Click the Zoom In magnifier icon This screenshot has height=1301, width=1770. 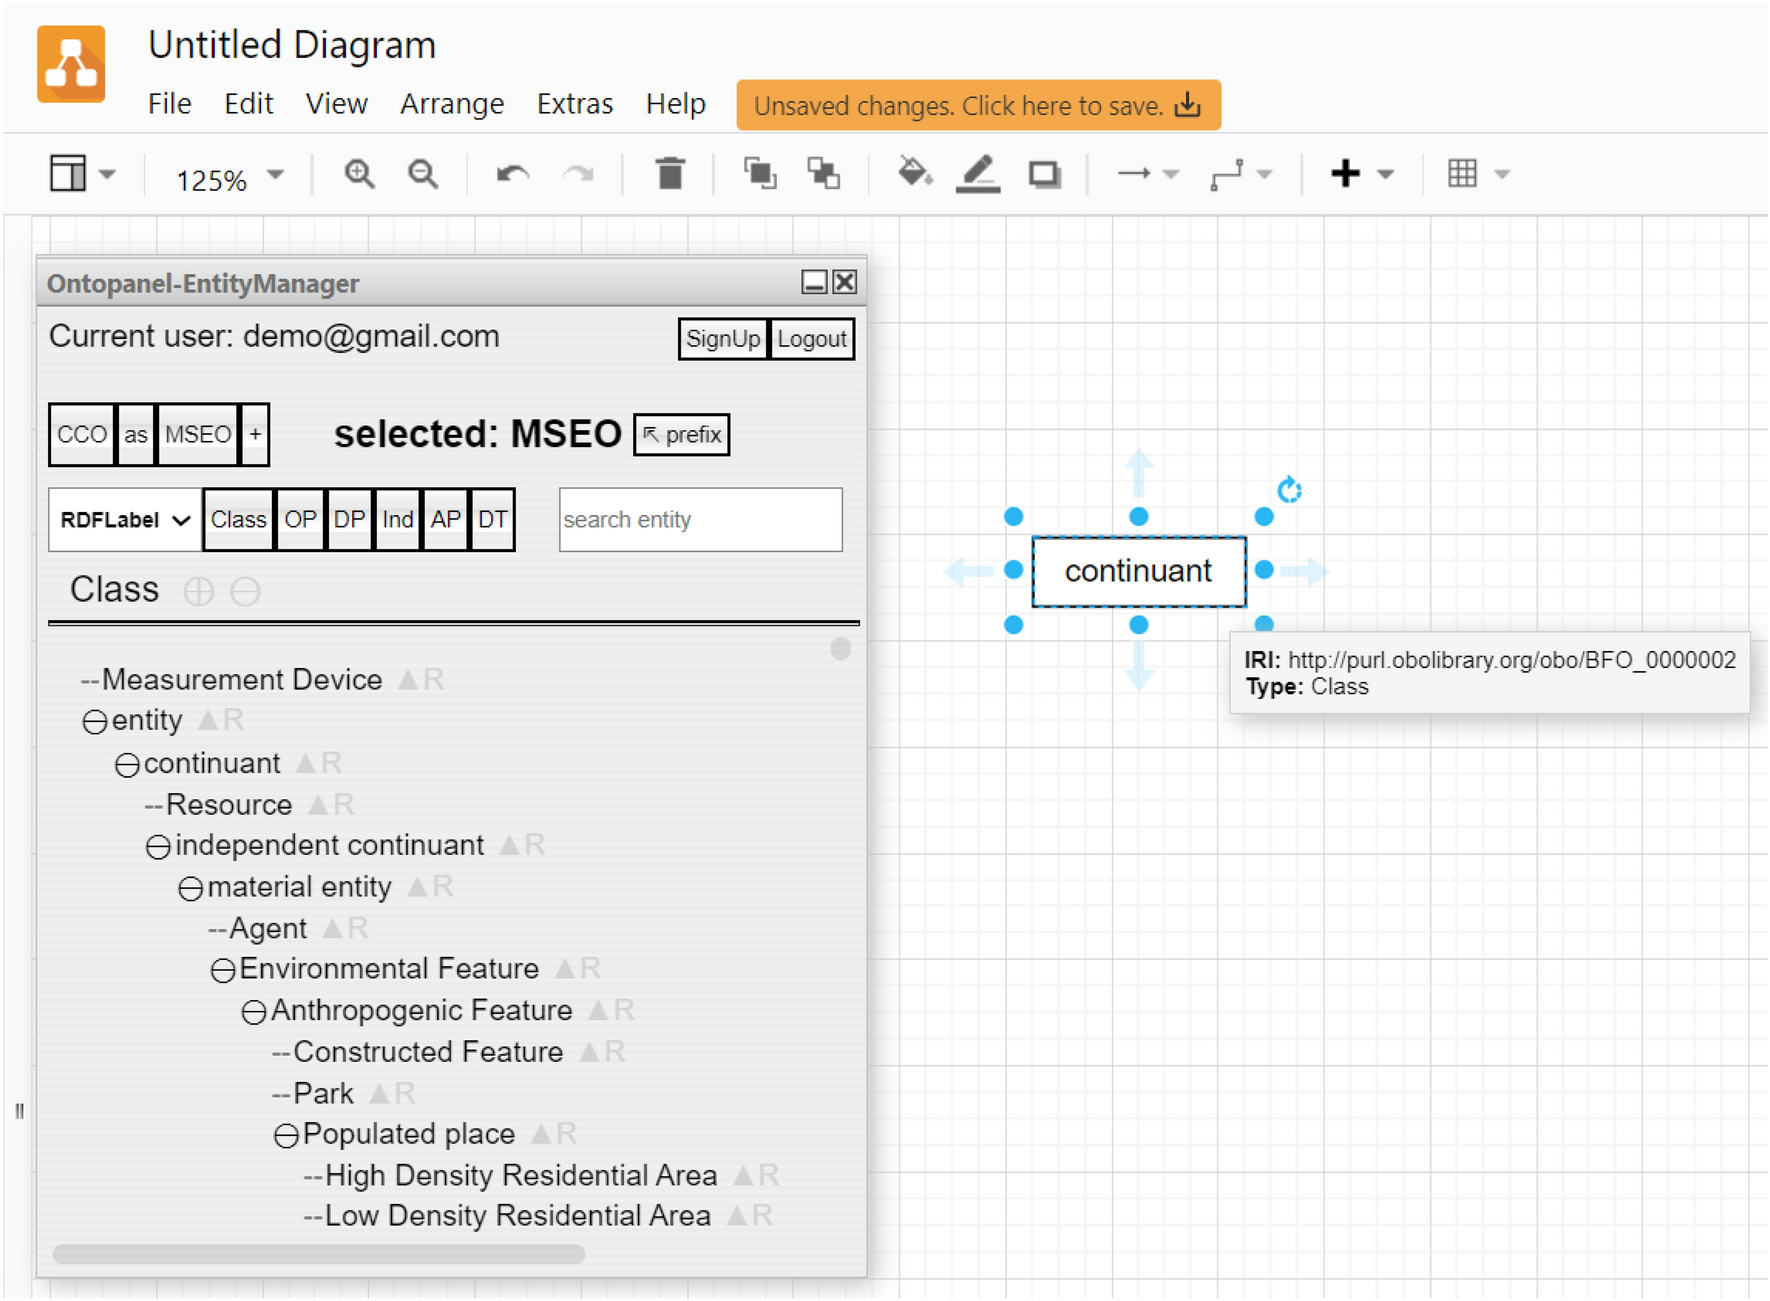(359, 175)
